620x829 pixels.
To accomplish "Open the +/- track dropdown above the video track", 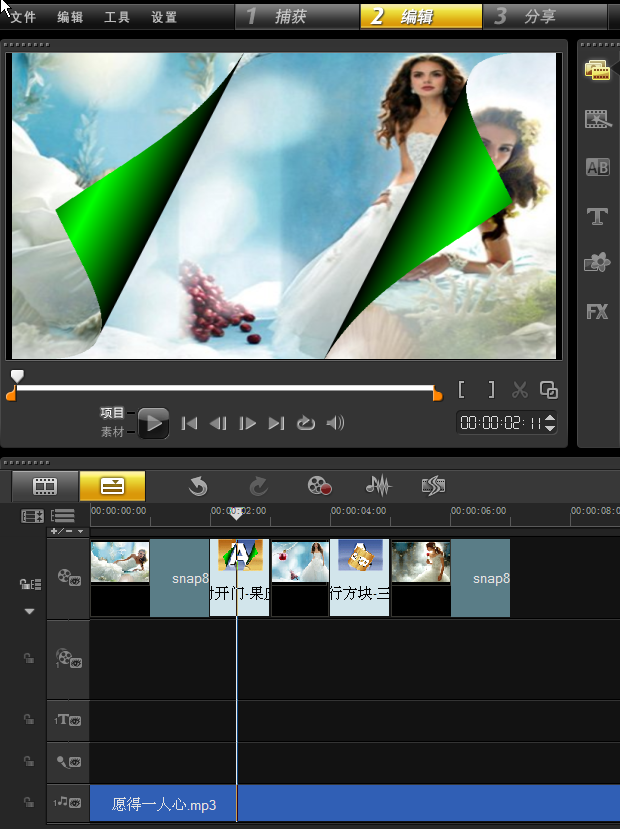I will [67, 531].
